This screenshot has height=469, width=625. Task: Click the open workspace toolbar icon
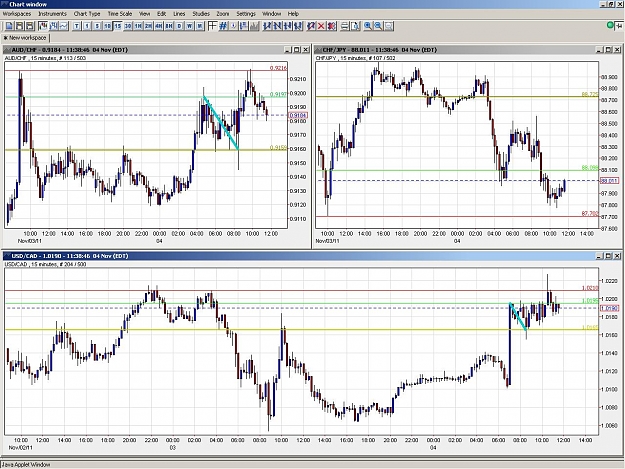19,26
